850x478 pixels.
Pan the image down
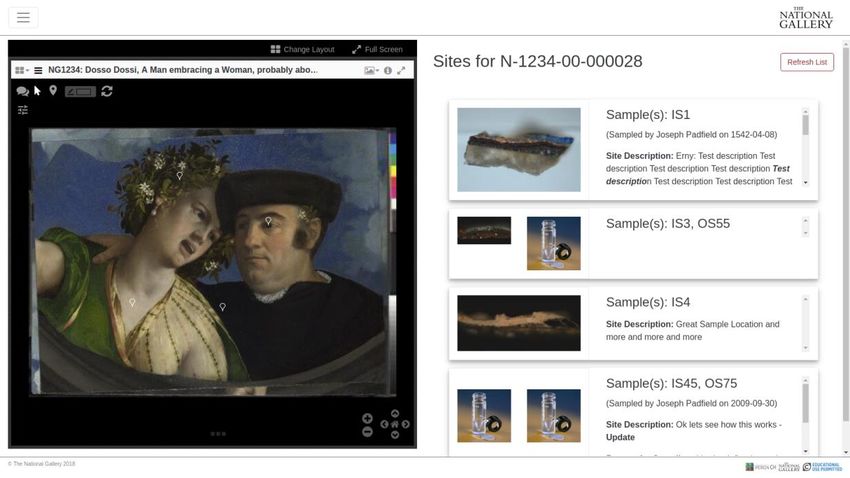click(395, 435)
